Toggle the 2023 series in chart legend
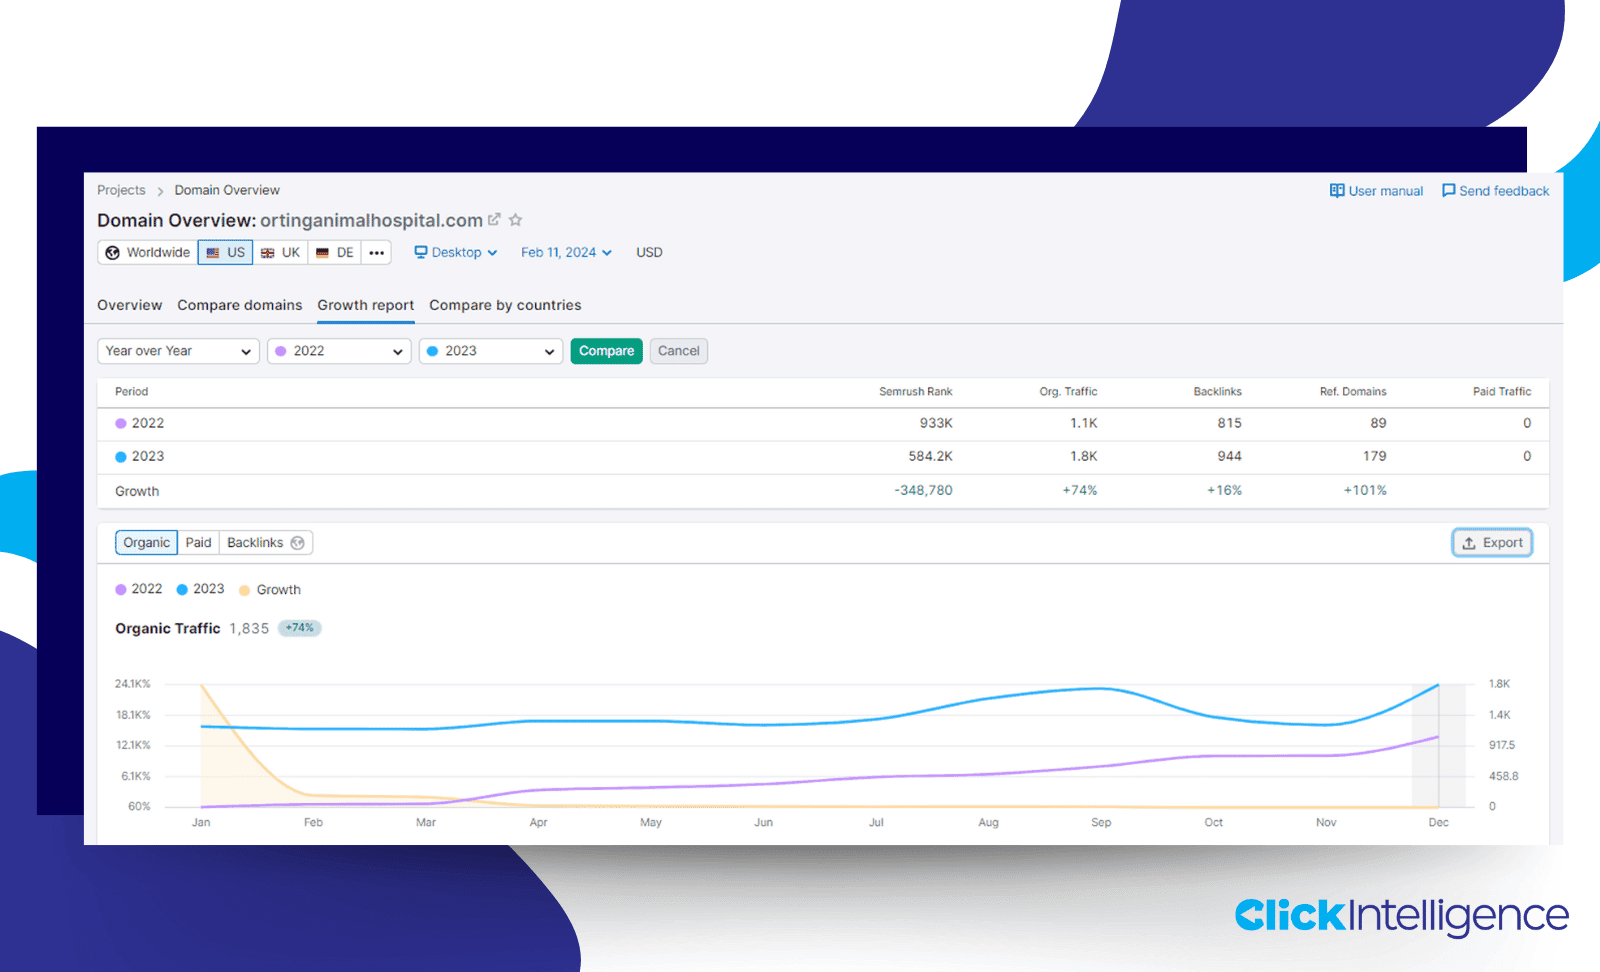1600x972 pixels. pyautogui.click(x=200, y=589)
